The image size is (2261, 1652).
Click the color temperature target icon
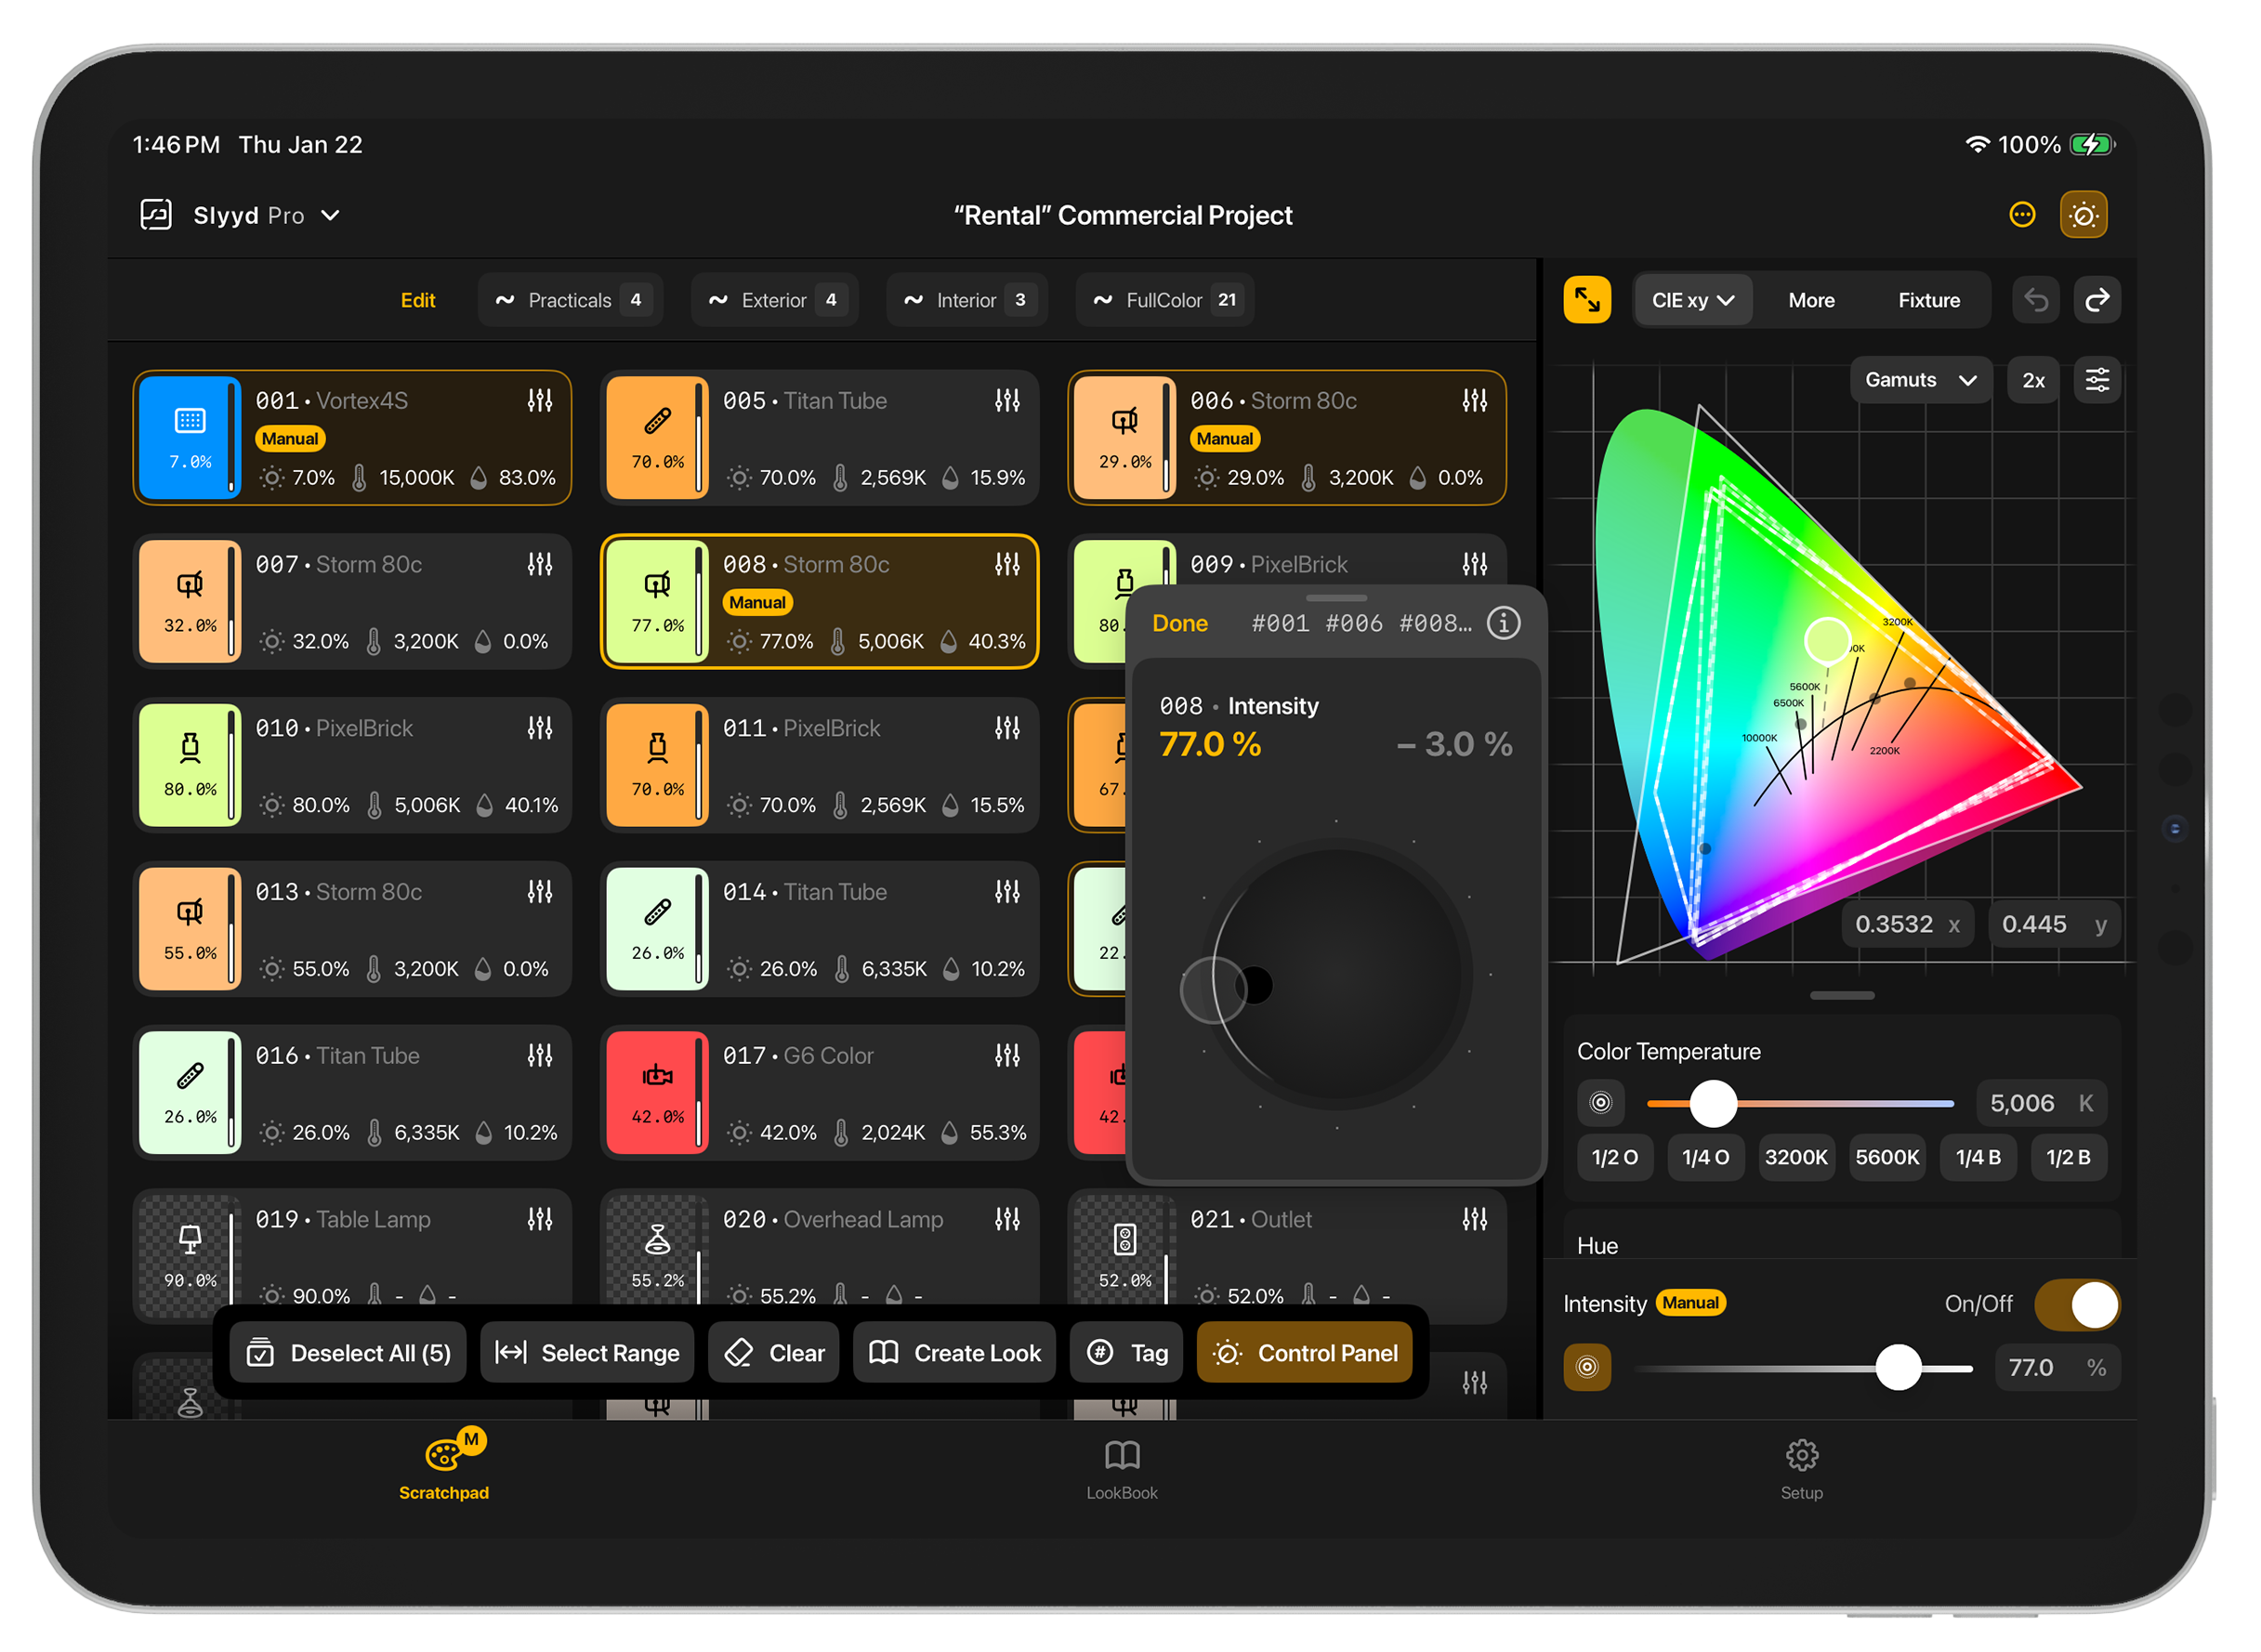[x=1601, y=1103]
